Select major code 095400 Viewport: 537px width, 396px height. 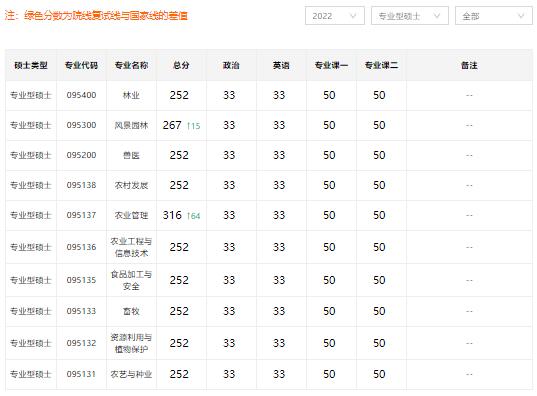coord(81,95)
